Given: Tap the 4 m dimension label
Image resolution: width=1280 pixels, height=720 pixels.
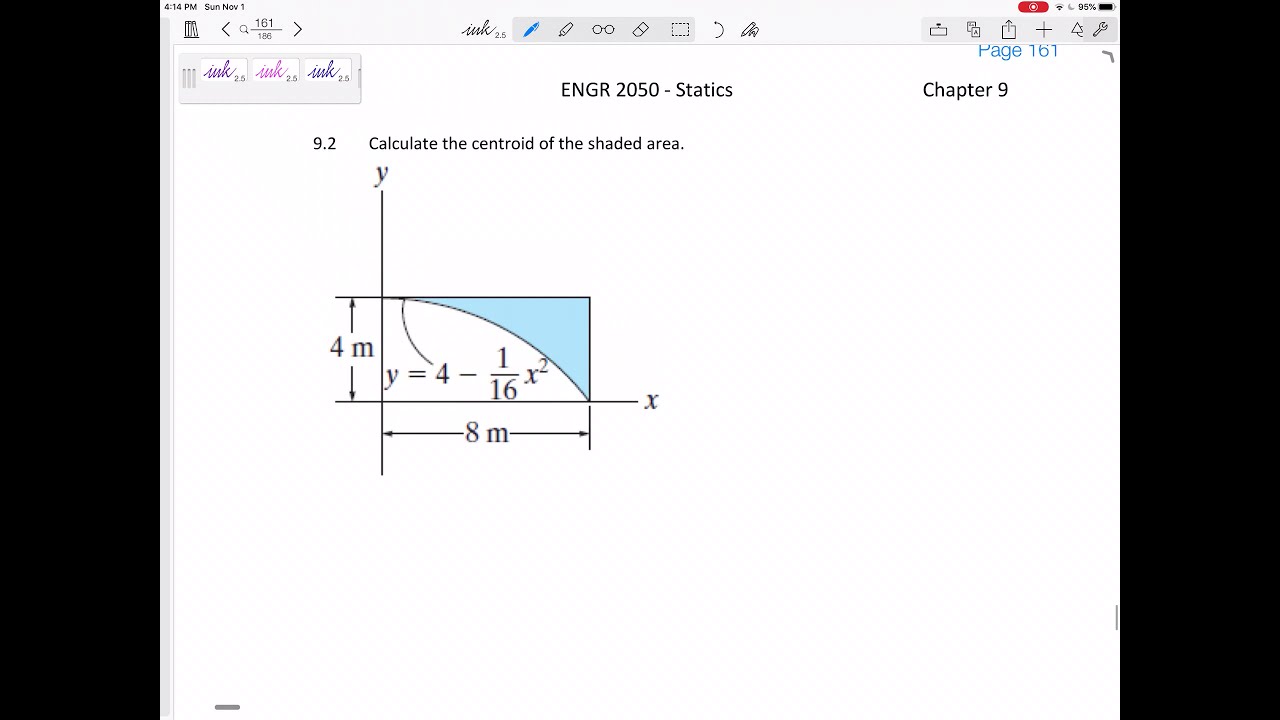Looking at the screenshot, I should [x=352, y=347].
